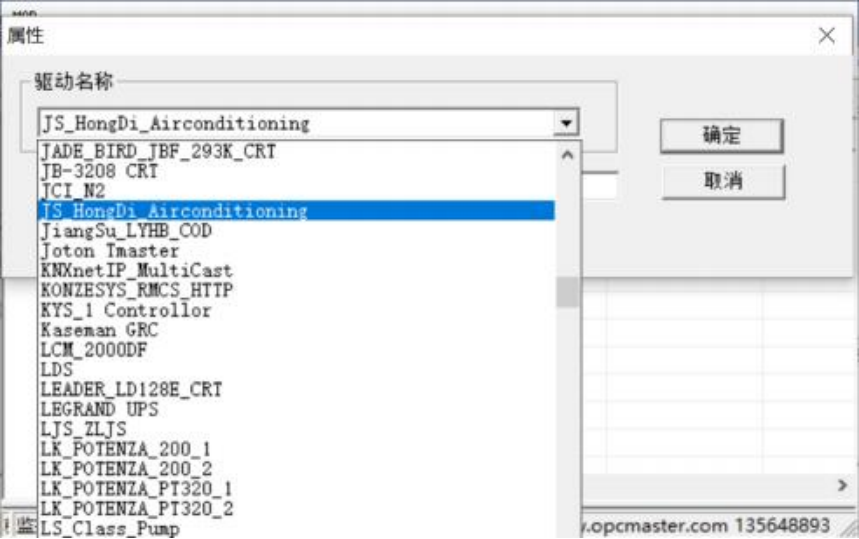Choose KNXnetIP_MultiCast driver
Image resolution: width=859 pixels, height=539 pixels.
click(x=296, y=271)
